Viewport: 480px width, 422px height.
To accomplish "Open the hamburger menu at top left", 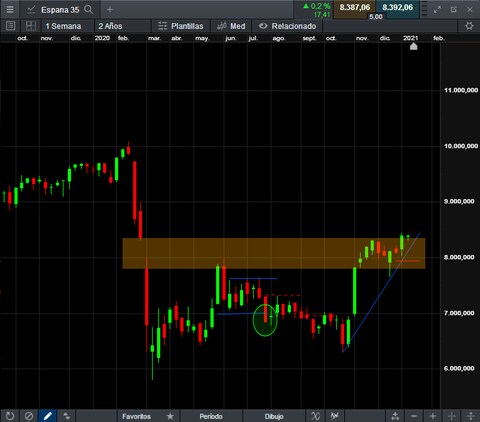I will tap(10, 9).
